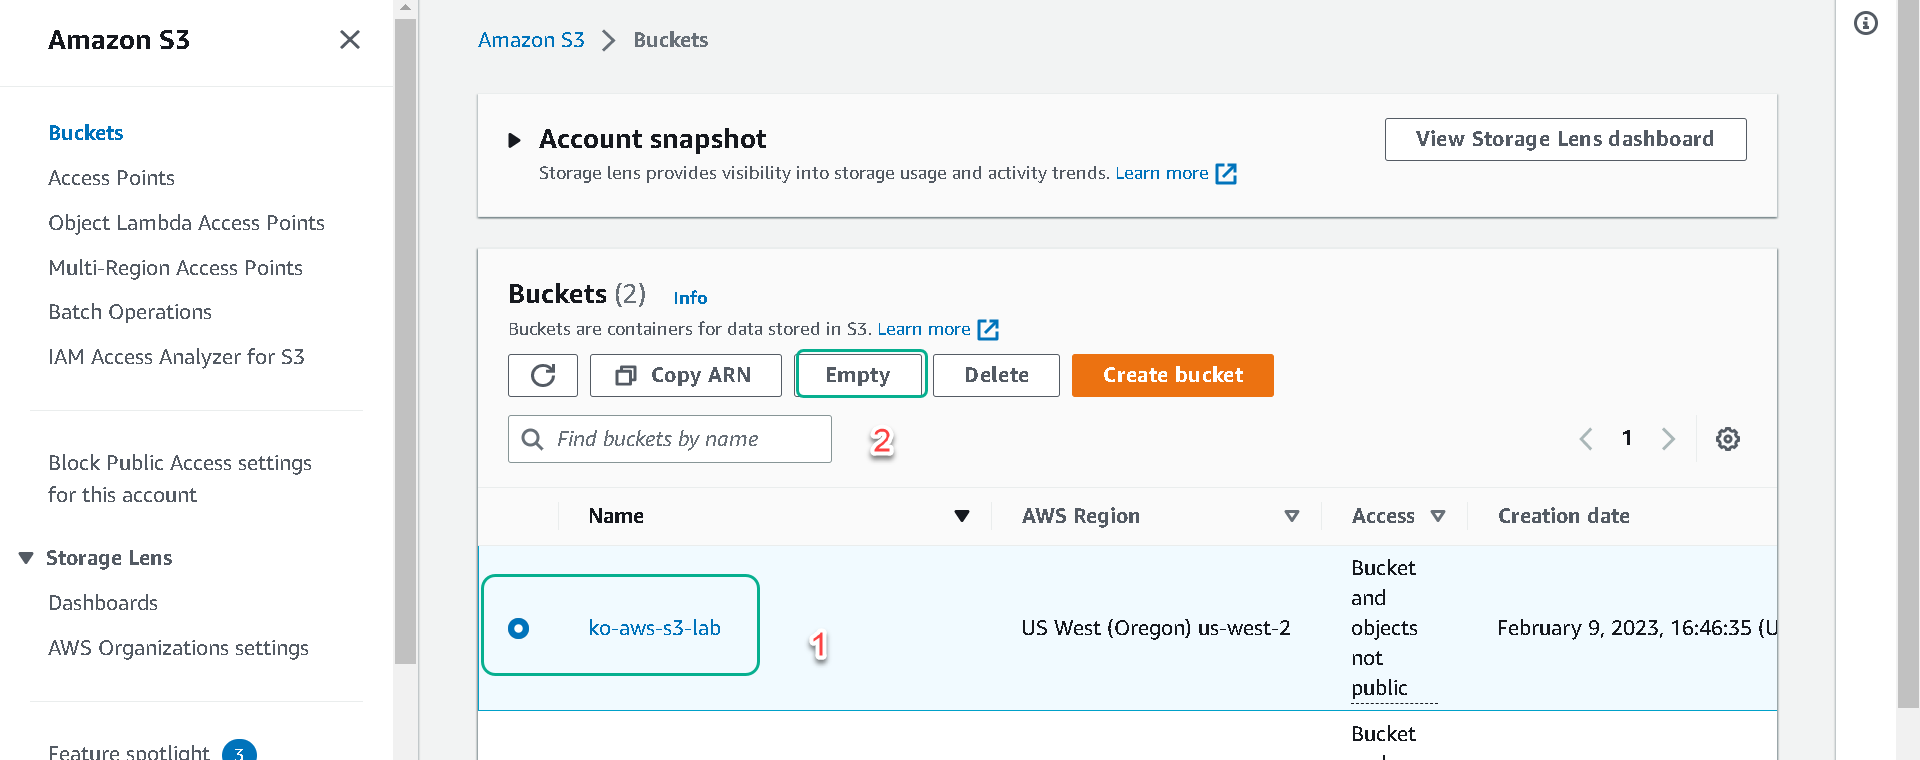Screen dimensions: 1920x760
Task: Click the Create bucket button
Action: pos(1173,375)
